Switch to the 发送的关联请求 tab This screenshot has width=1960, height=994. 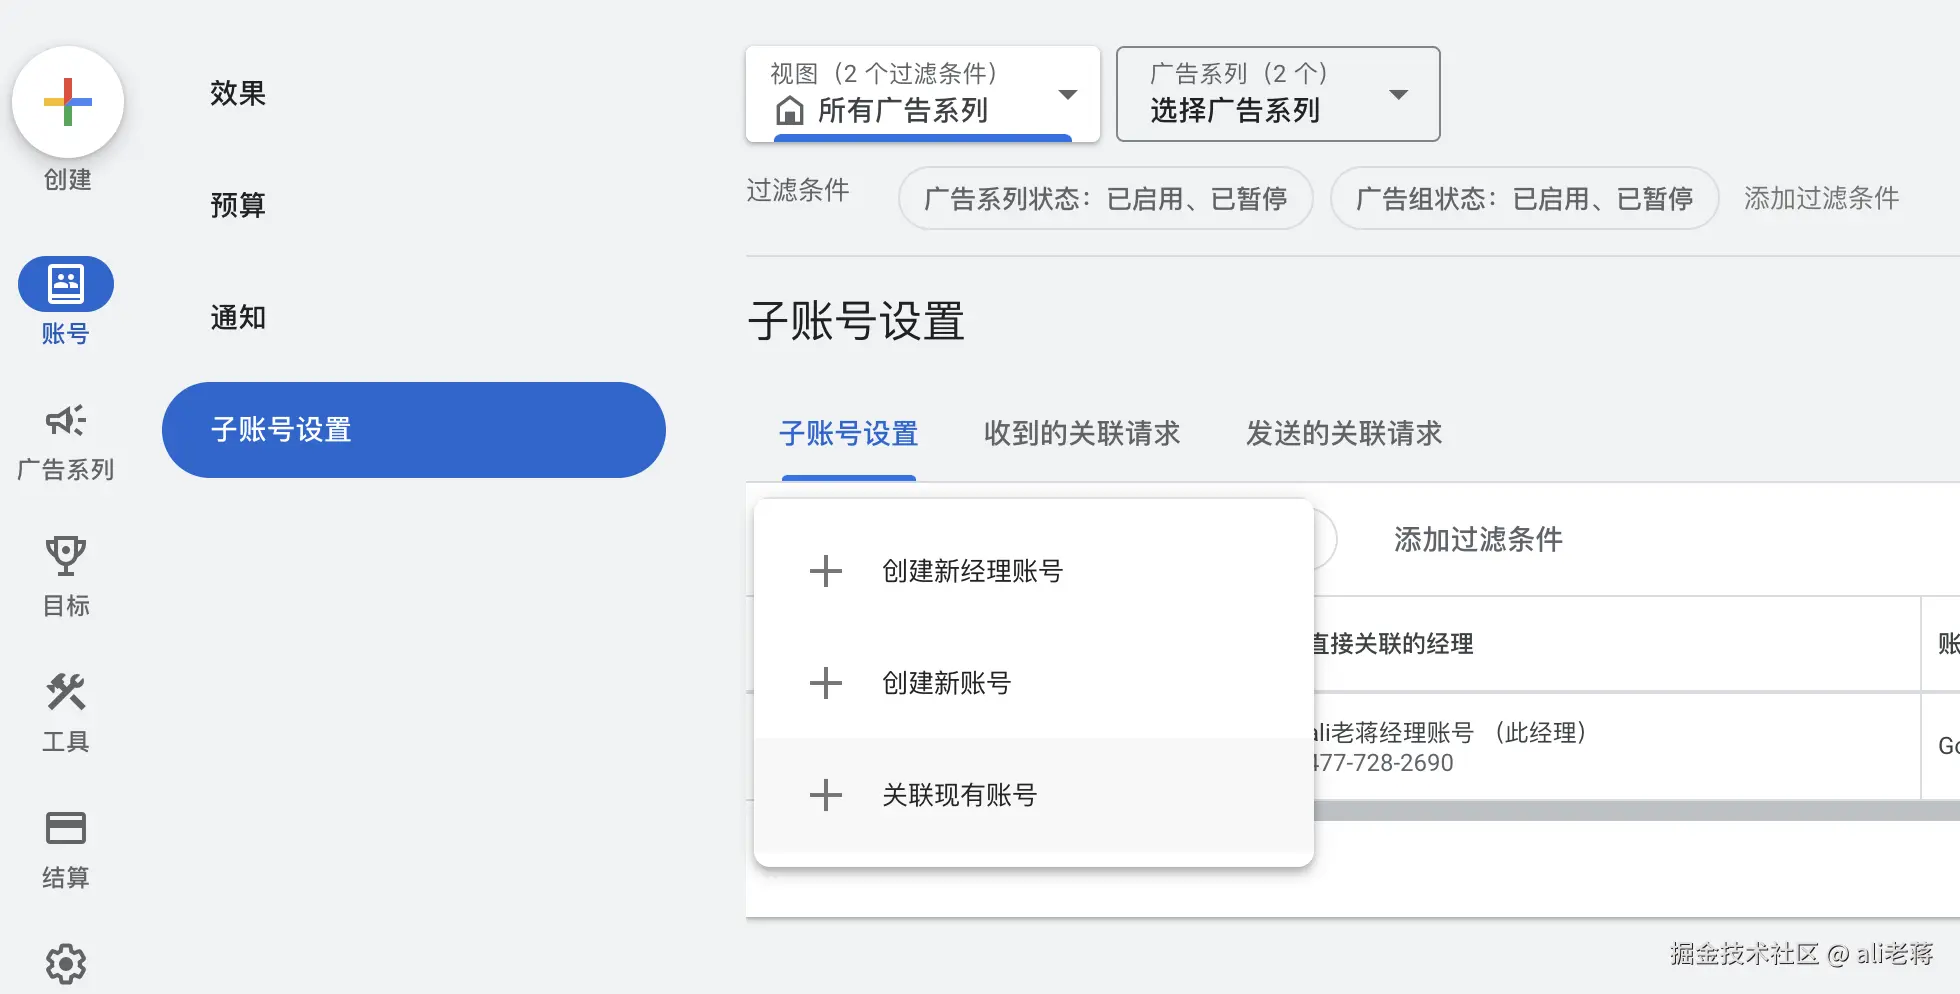[1344, 433]
